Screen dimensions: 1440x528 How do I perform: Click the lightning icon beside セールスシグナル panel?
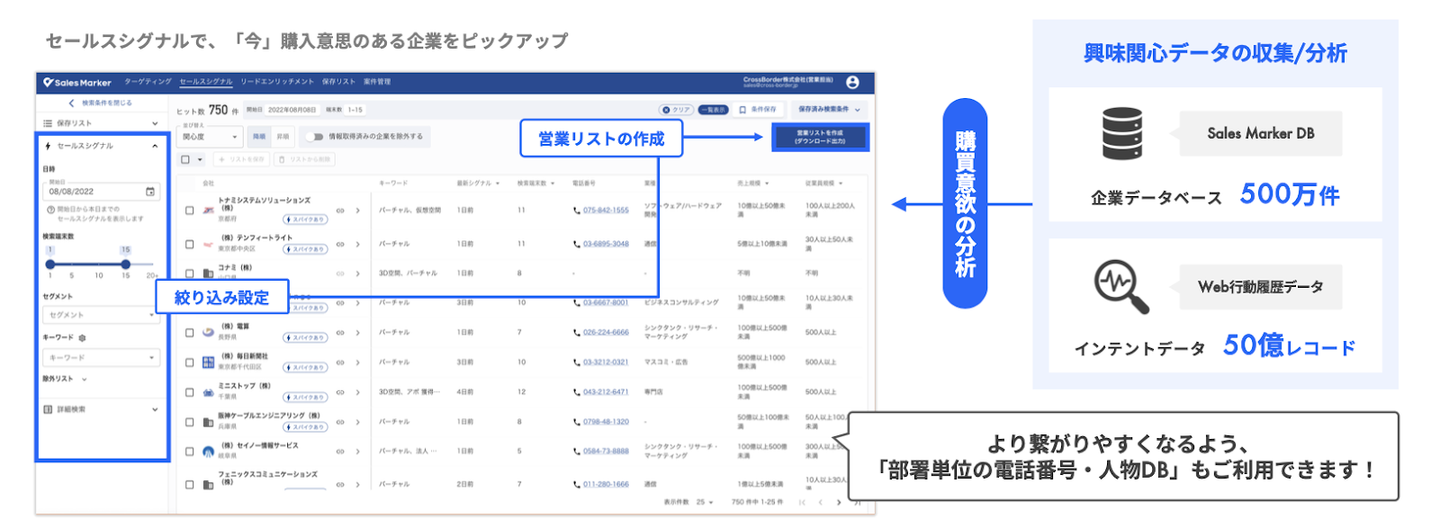pyautogui.click(x=49, y=145)
